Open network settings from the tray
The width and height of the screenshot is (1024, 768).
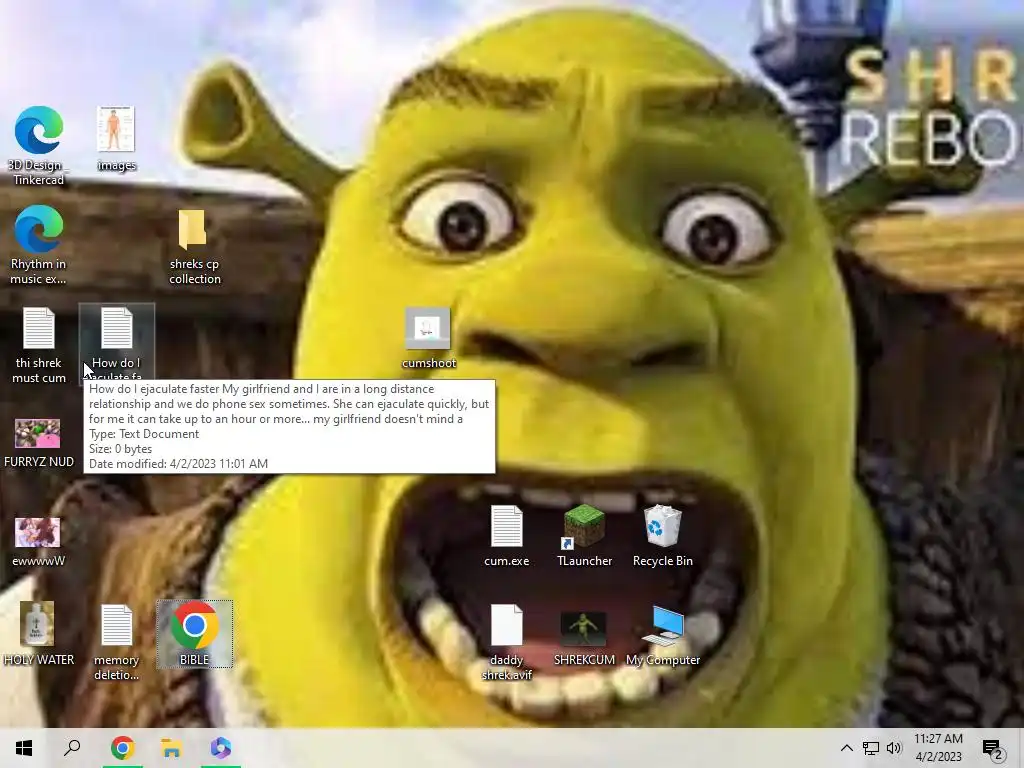click(871, 748)
